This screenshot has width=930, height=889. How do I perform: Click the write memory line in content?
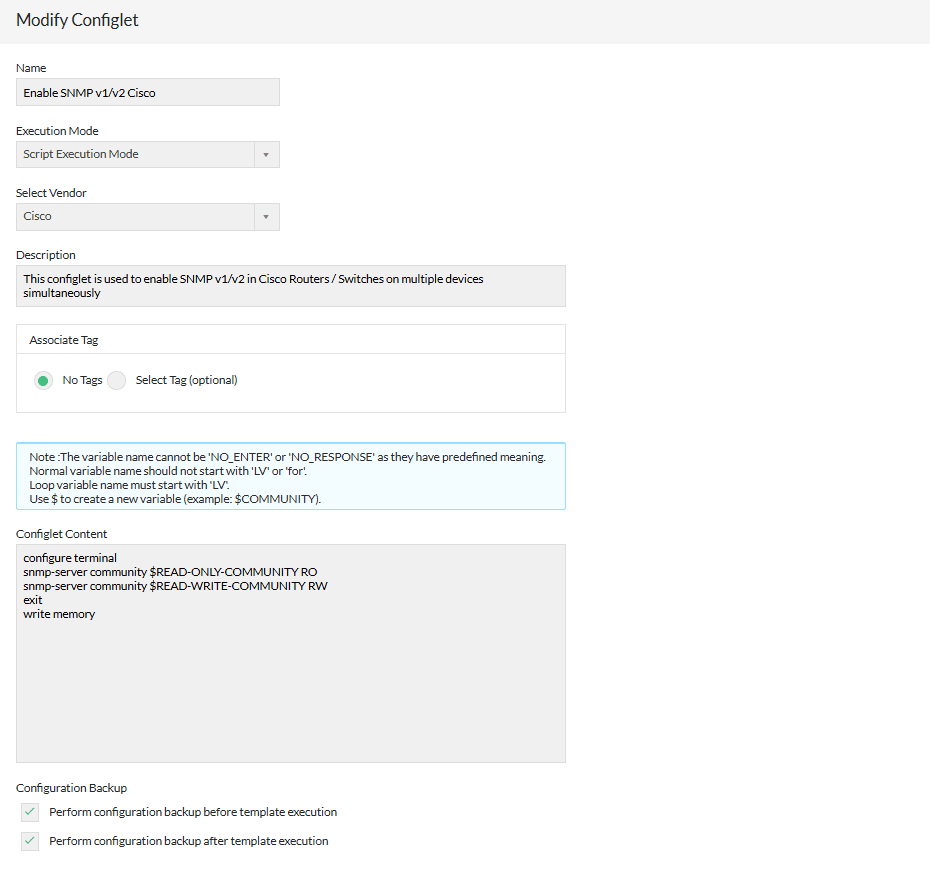(59, 614)
